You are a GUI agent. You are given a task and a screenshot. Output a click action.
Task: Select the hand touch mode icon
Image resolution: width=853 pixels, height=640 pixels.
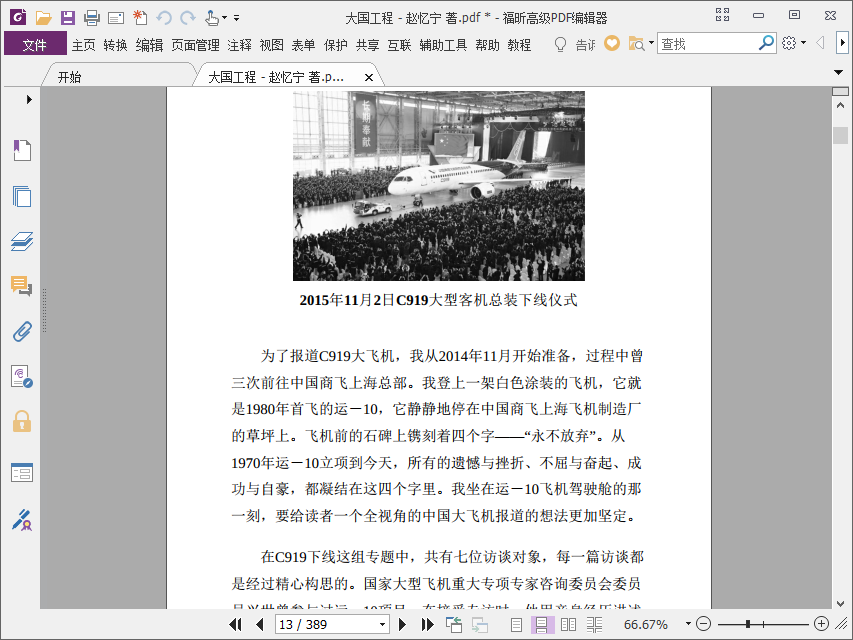pyautogui.click(x=212, y=18)
